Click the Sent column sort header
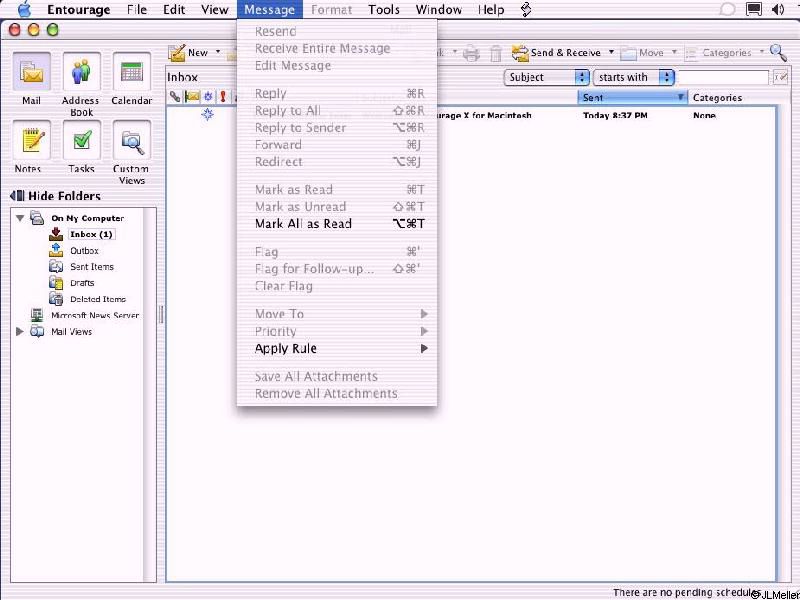 coord(632,97)
